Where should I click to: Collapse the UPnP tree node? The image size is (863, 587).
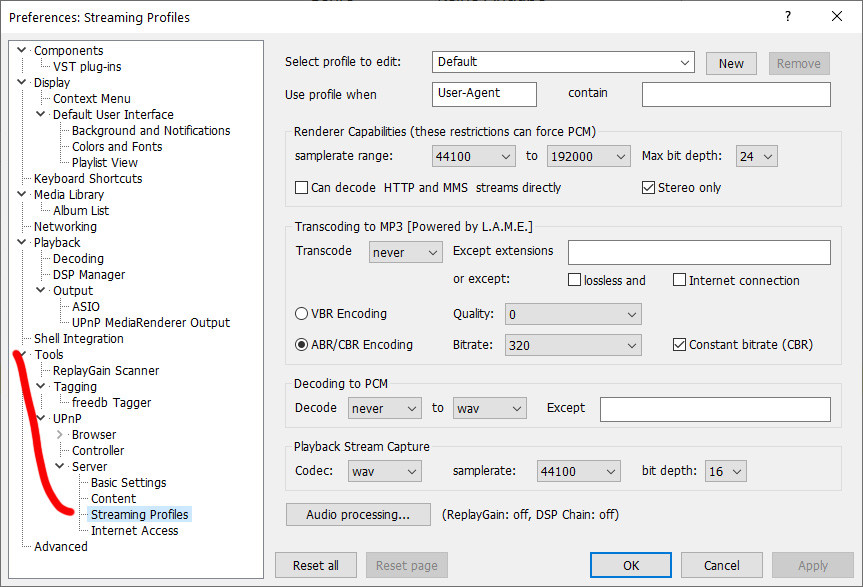pos(41,419)
